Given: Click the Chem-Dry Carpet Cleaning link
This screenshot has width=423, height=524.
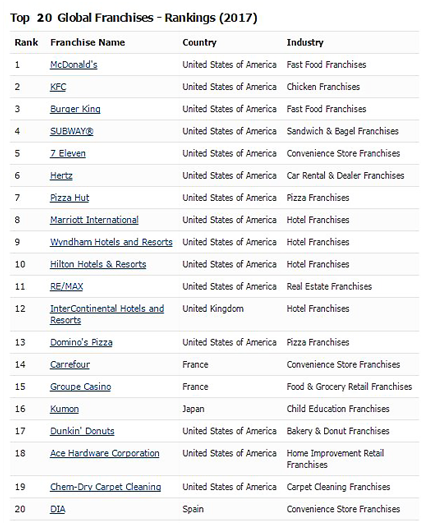Looking at the screenshot, I should 106,487.
